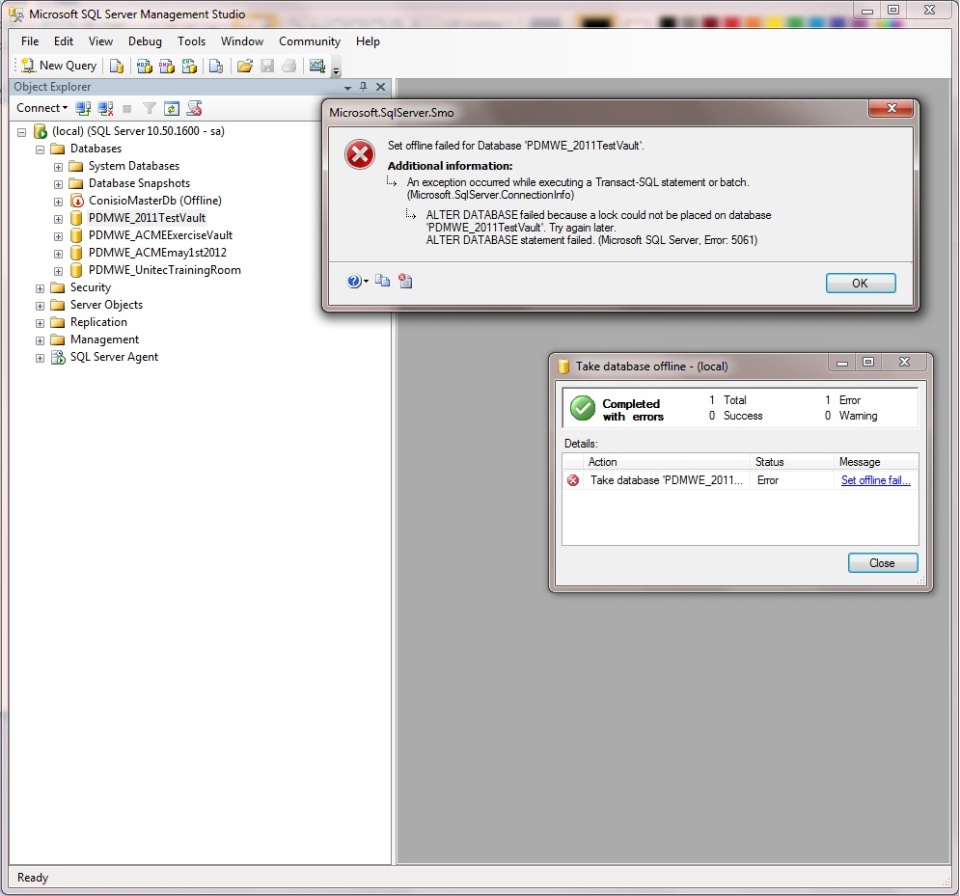The height and width of the screenshot is (896, 960).
Task: Open the Window menu
Action: [242, 41]
